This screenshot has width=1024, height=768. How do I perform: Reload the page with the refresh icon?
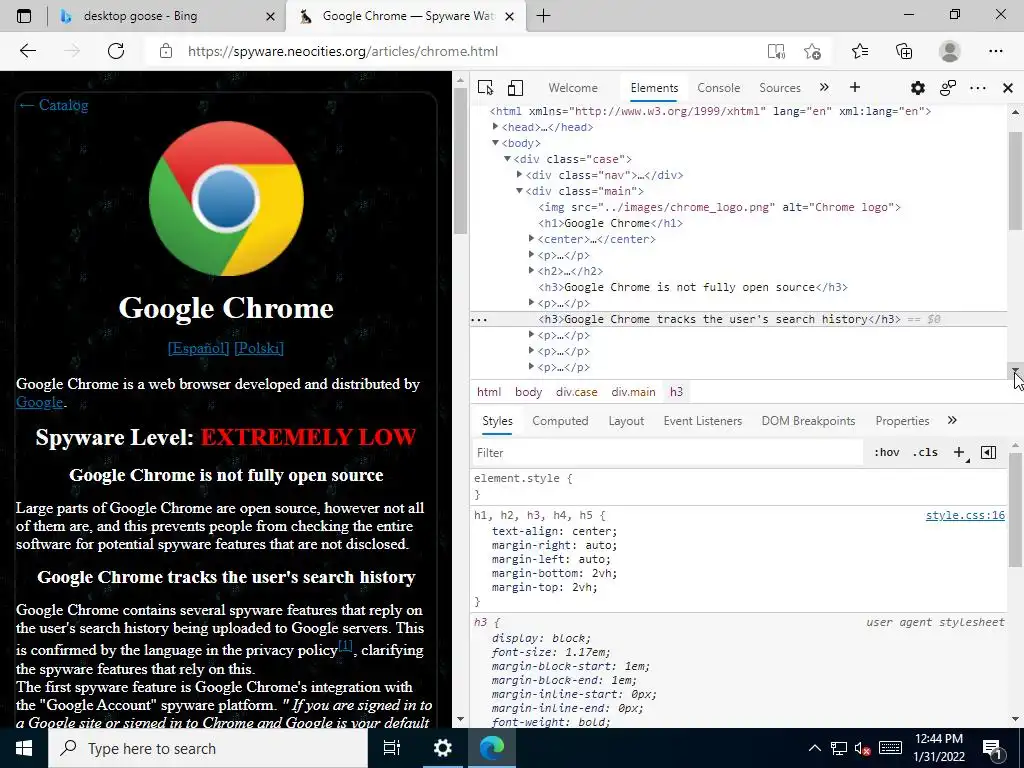[x=116, y=51]
